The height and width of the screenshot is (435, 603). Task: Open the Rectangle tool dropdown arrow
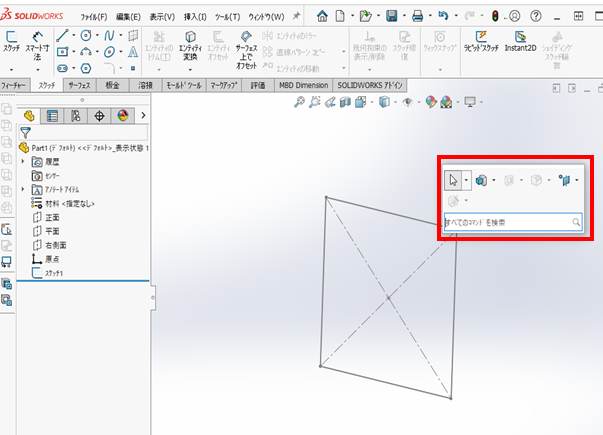(74, 52)
